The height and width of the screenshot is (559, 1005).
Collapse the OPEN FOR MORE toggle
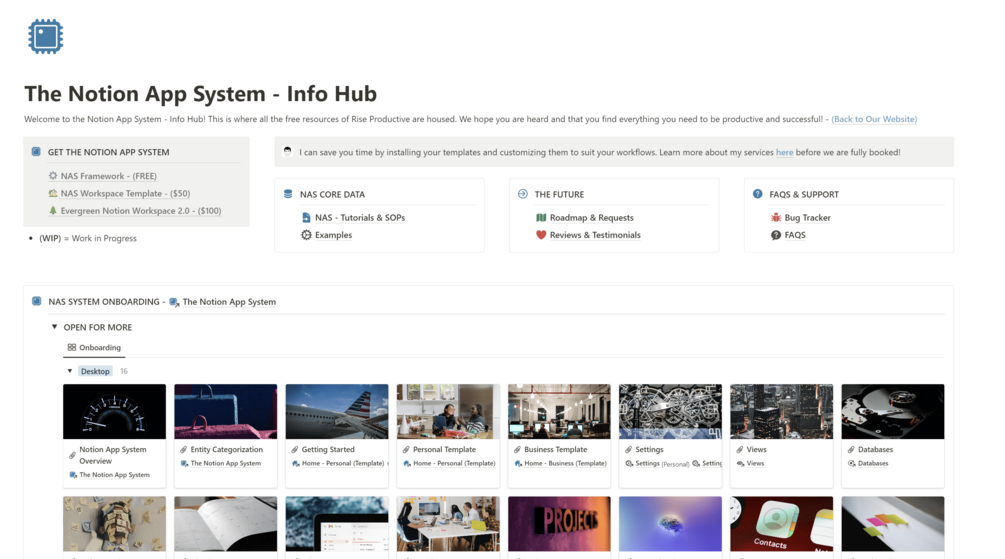(54, 327)
